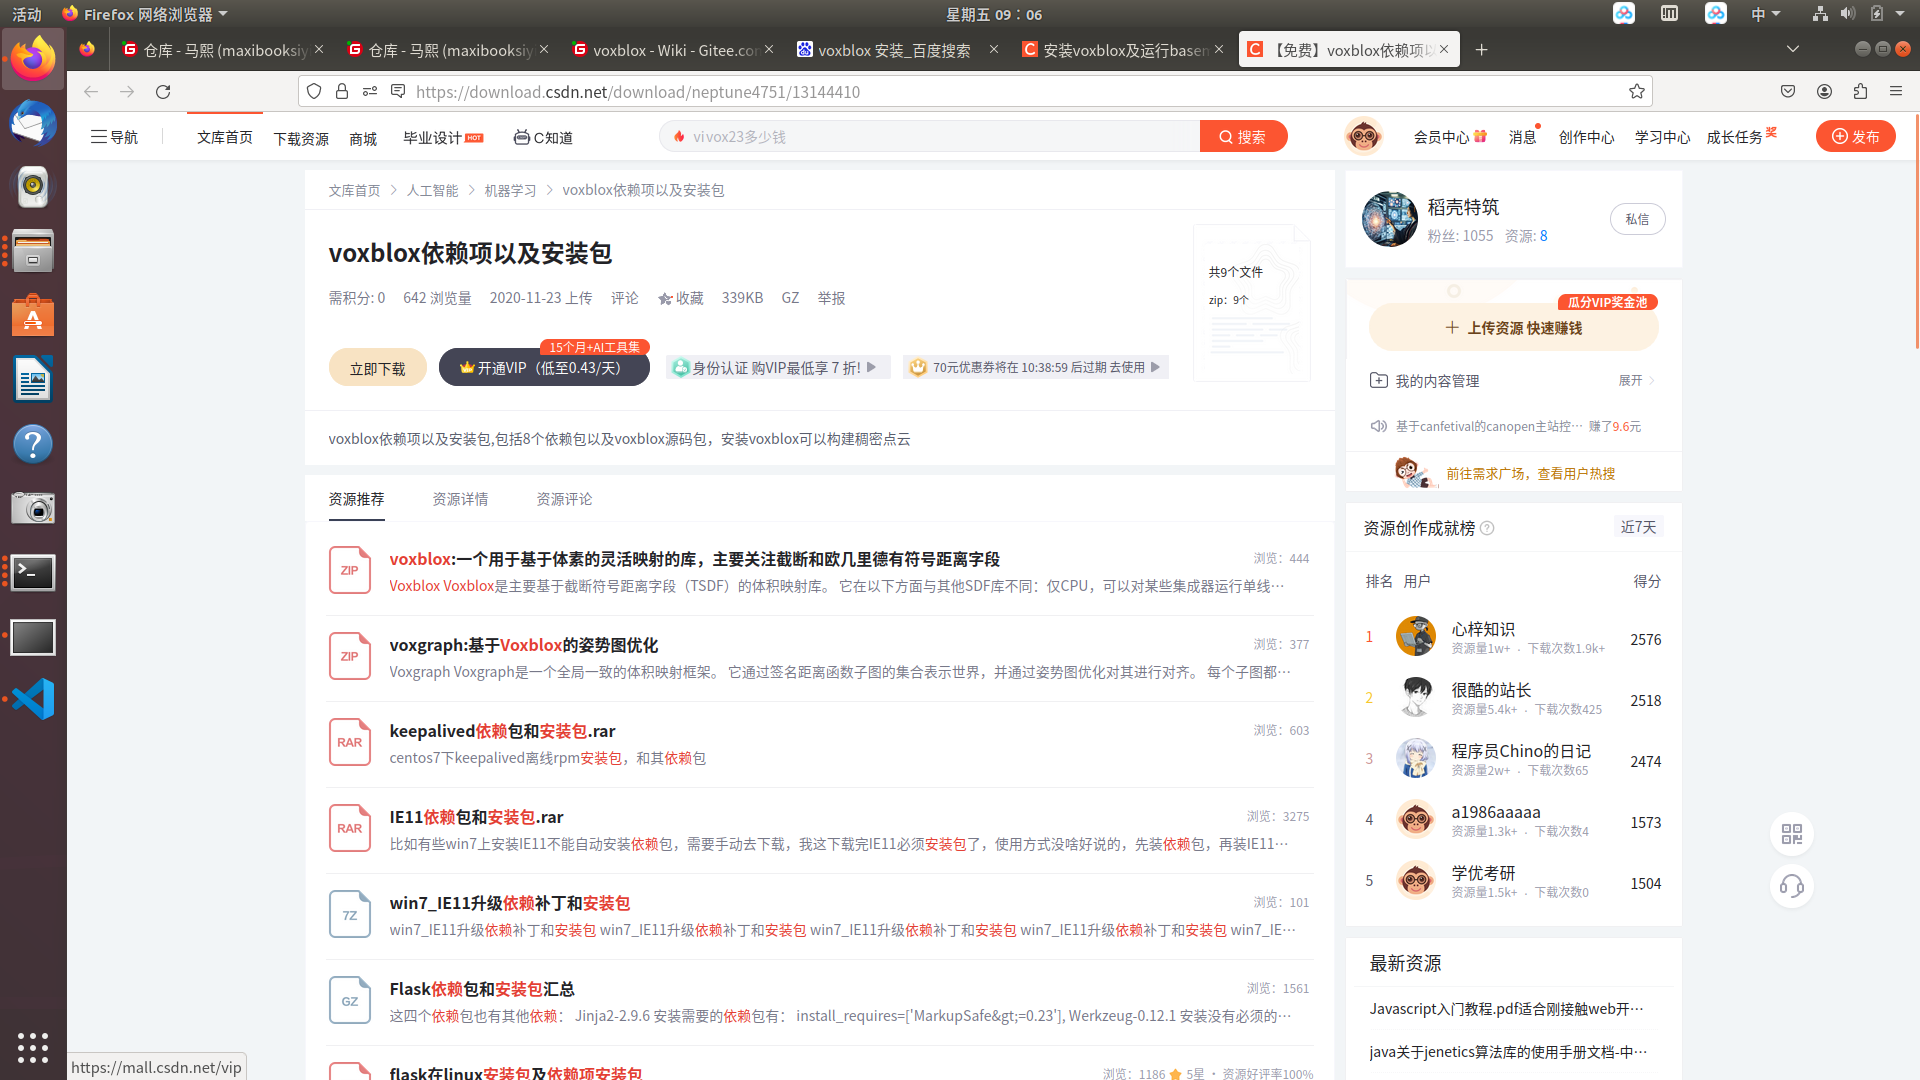The image size is (1920, 1080).
Task: Open input method 中 dropdown
Action: [1765, 14]
